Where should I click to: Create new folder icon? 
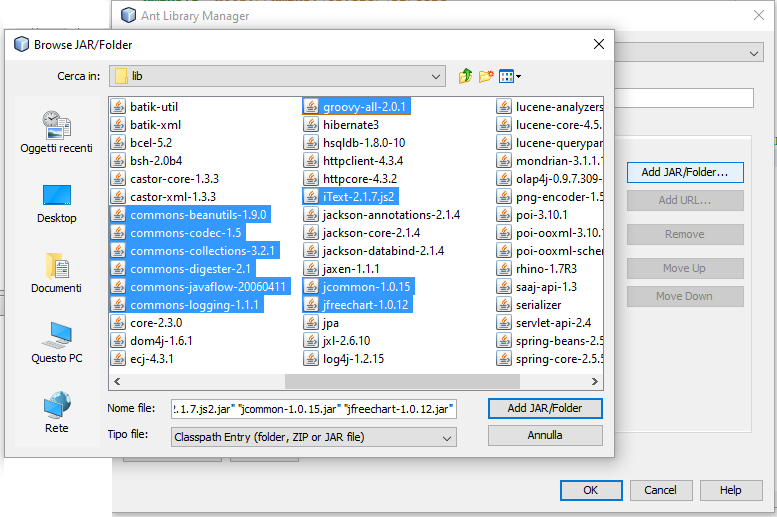pyautogui.click(x=486, y=76)
